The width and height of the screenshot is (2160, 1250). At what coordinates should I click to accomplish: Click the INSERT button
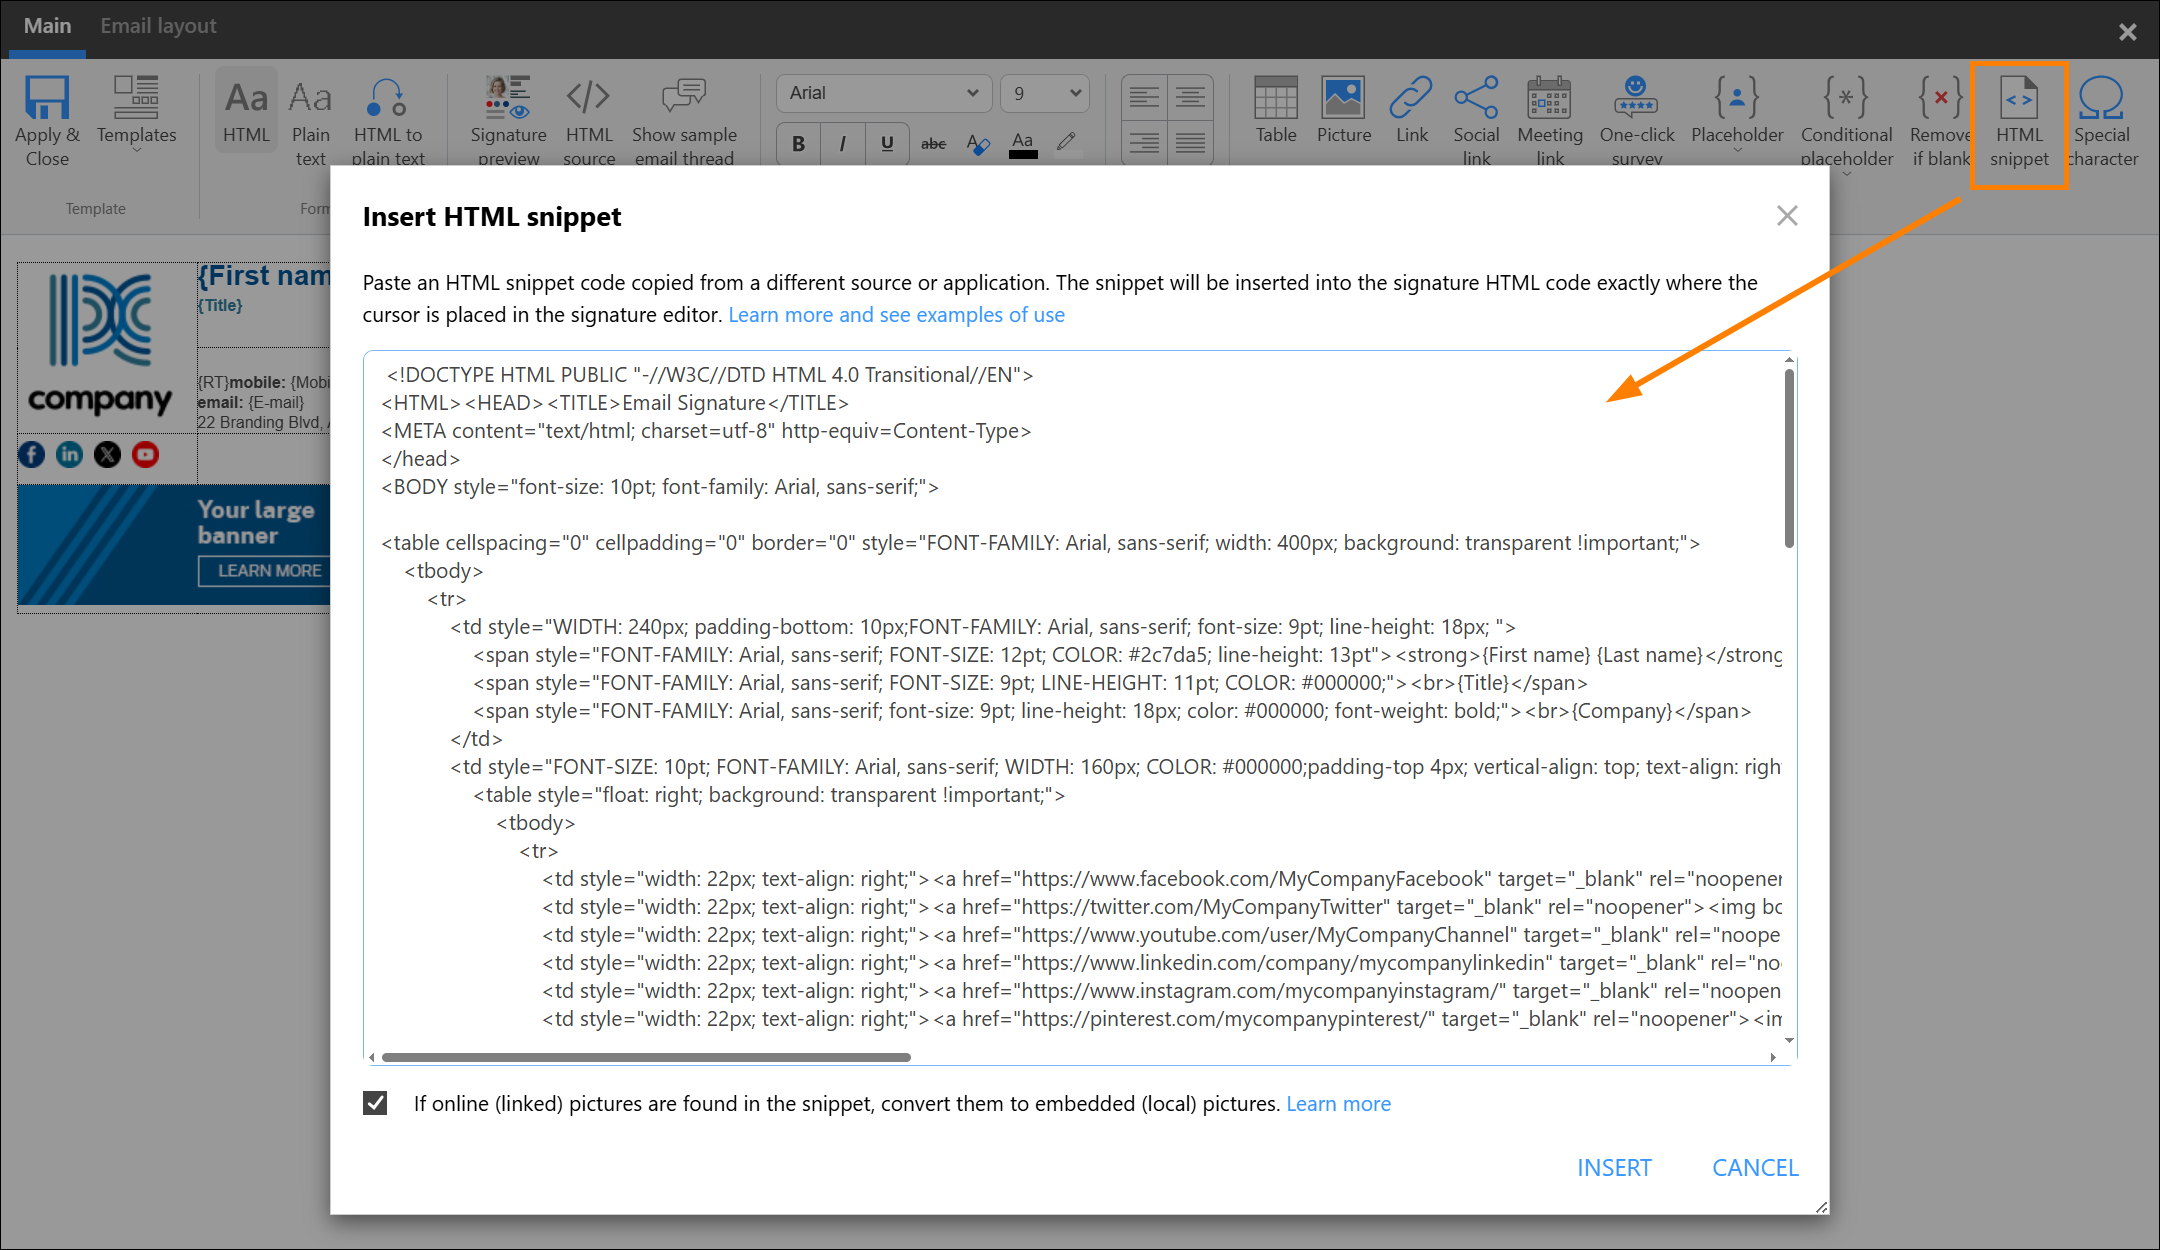point(1614,1168)
